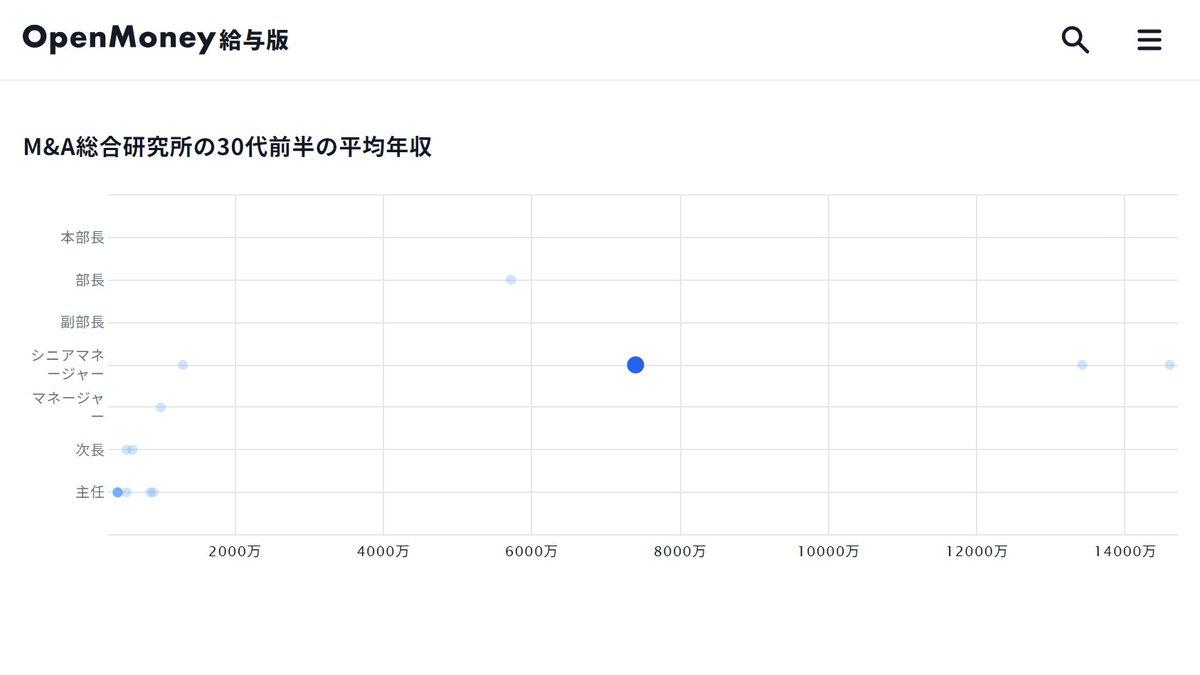Click the 次長 axis label

pos(90,450)
